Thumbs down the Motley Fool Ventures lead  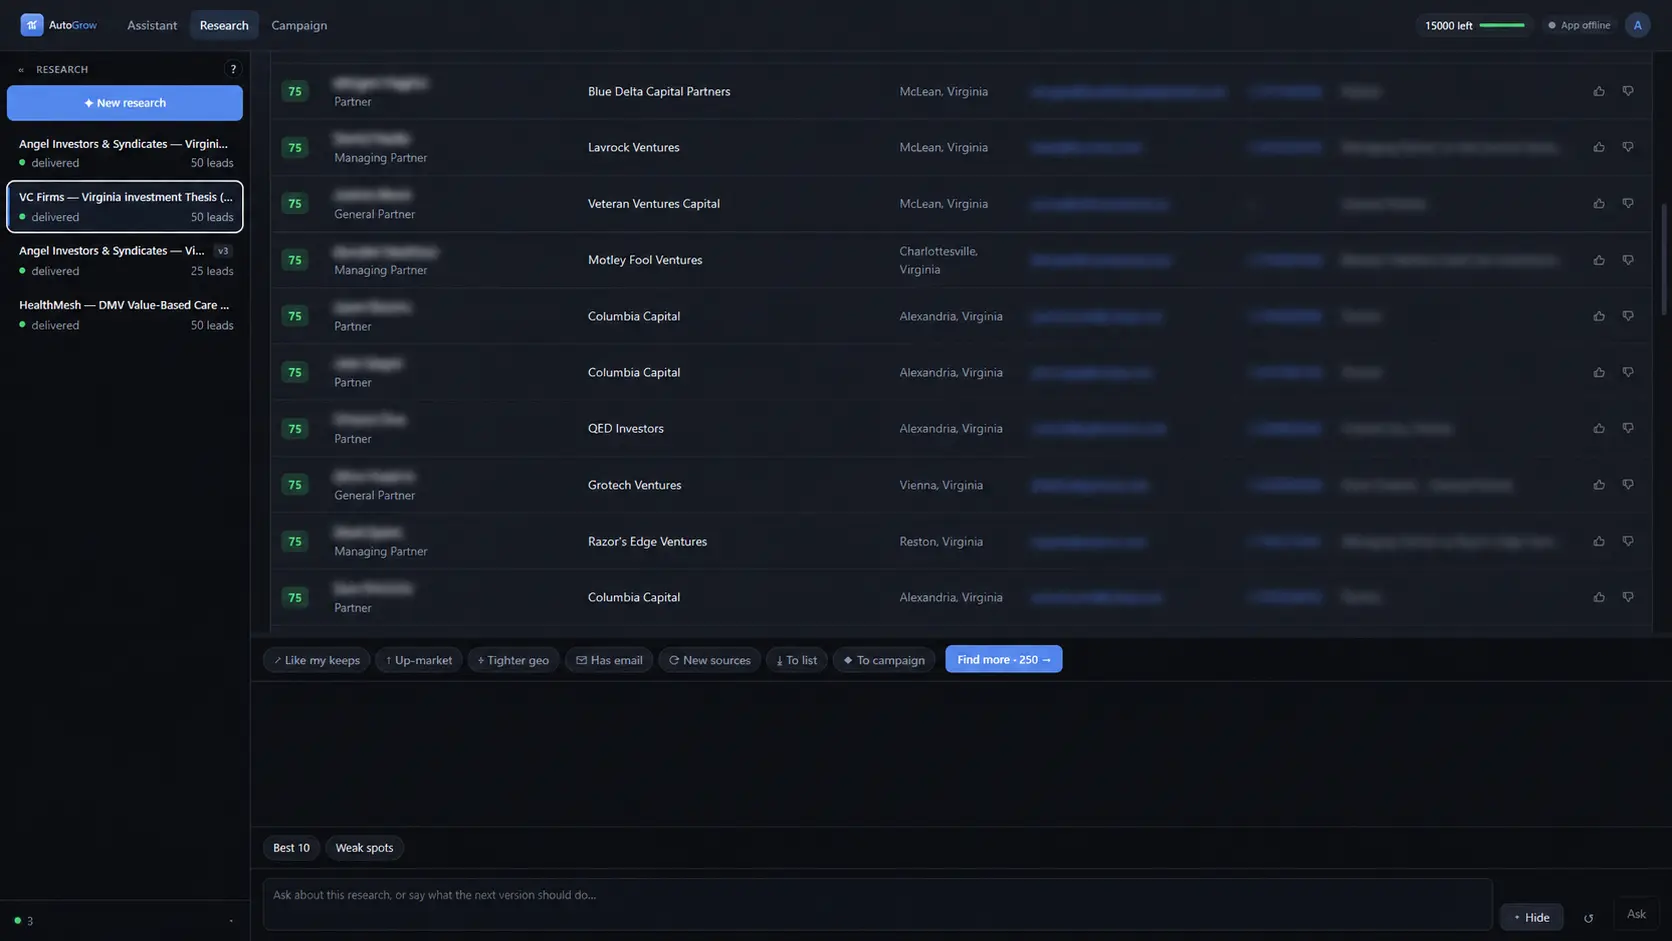[1628, 260]
